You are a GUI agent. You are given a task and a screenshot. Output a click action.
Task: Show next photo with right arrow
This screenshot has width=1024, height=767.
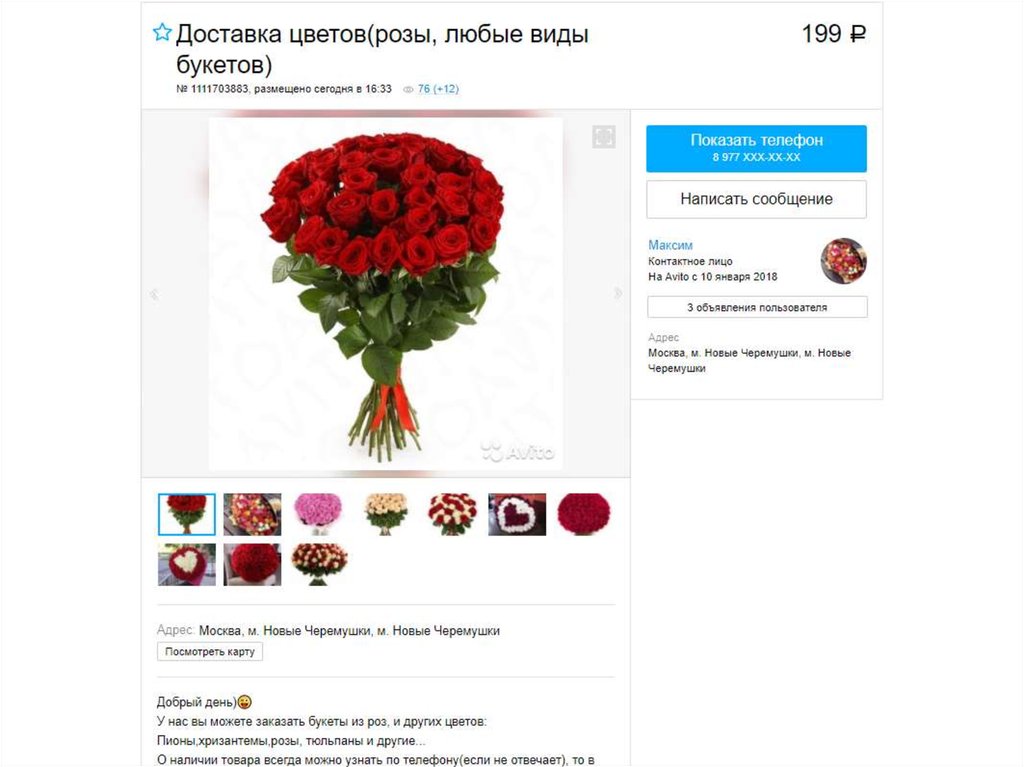(617, 293)
